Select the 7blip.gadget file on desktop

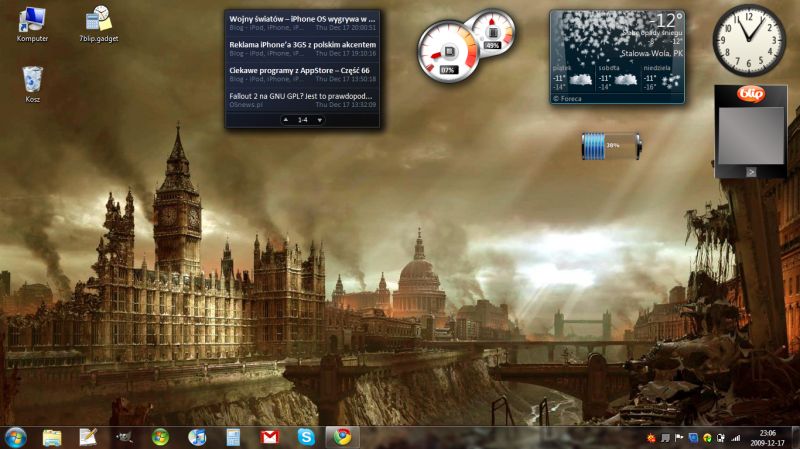point(99,24)
